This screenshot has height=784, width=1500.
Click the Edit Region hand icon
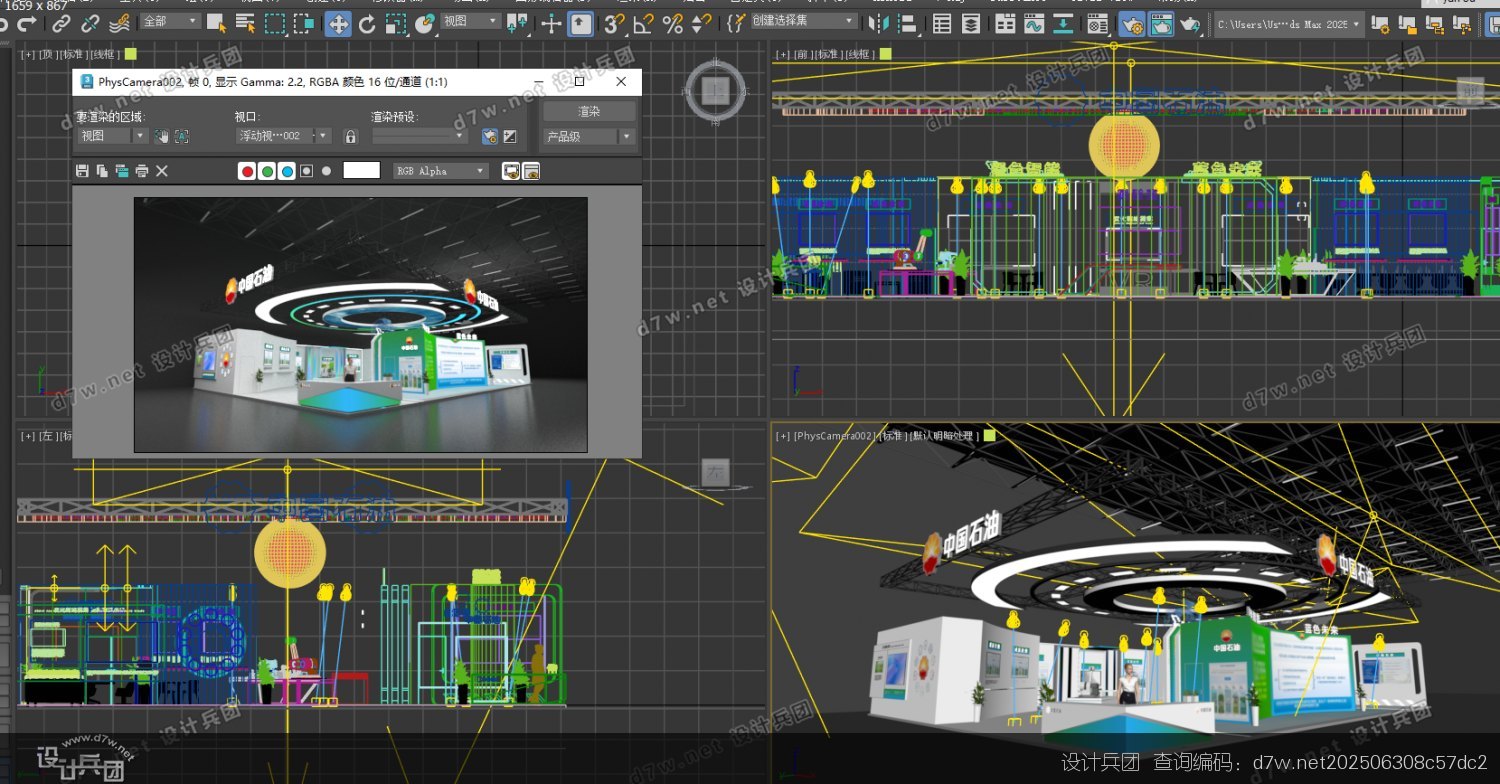pyautogui.click(x=161, y=136)
